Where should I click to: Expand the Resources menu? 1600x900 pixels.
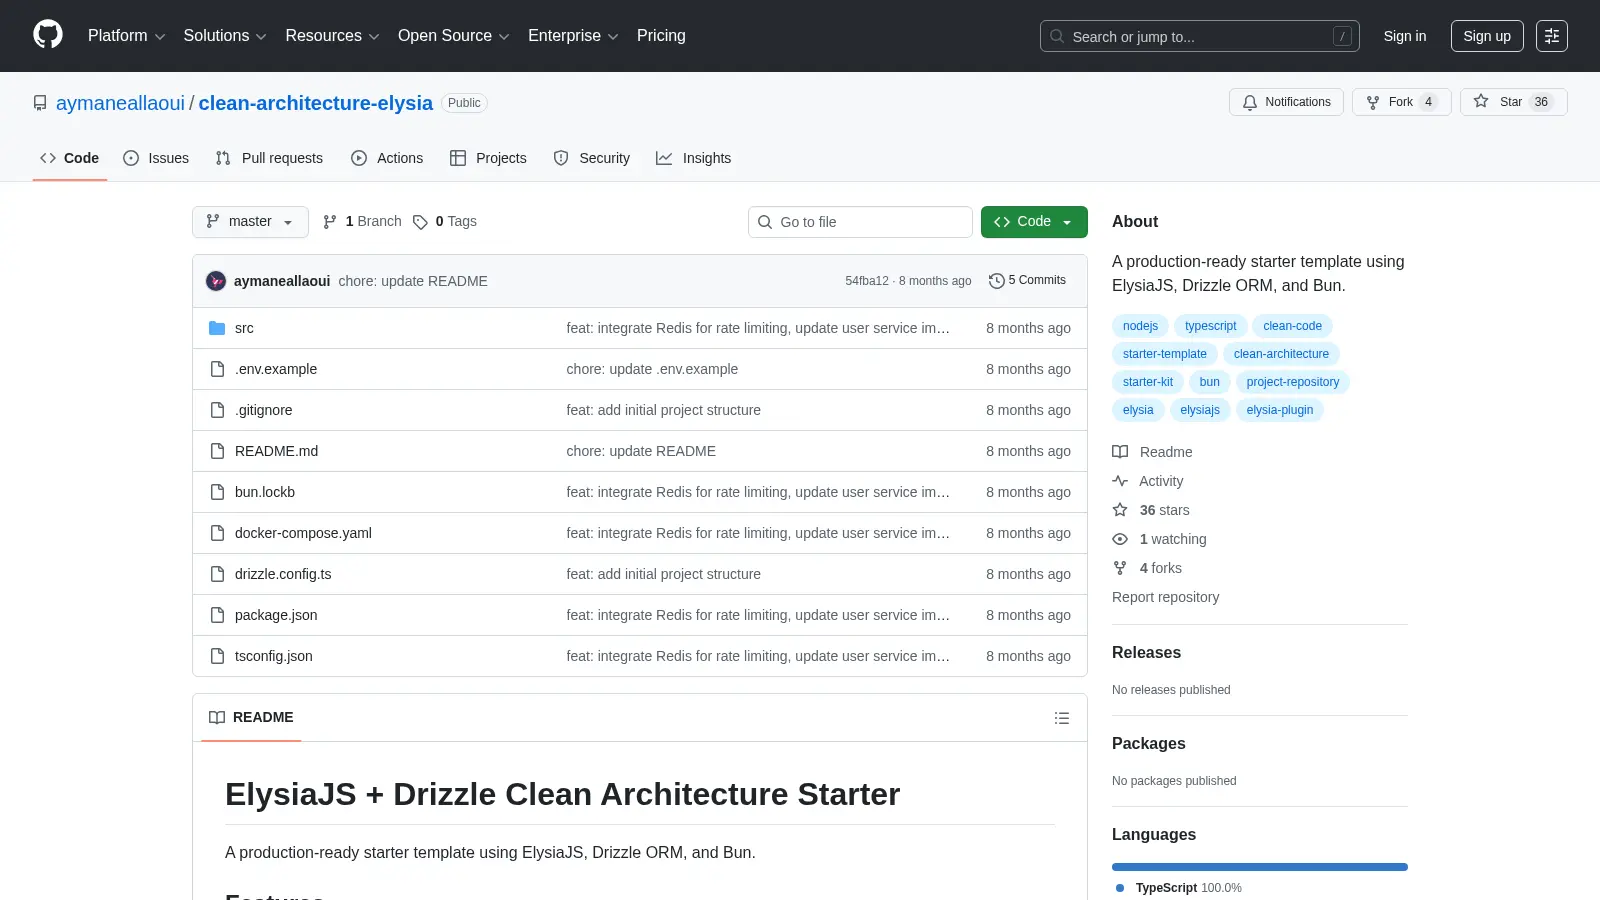332,36
